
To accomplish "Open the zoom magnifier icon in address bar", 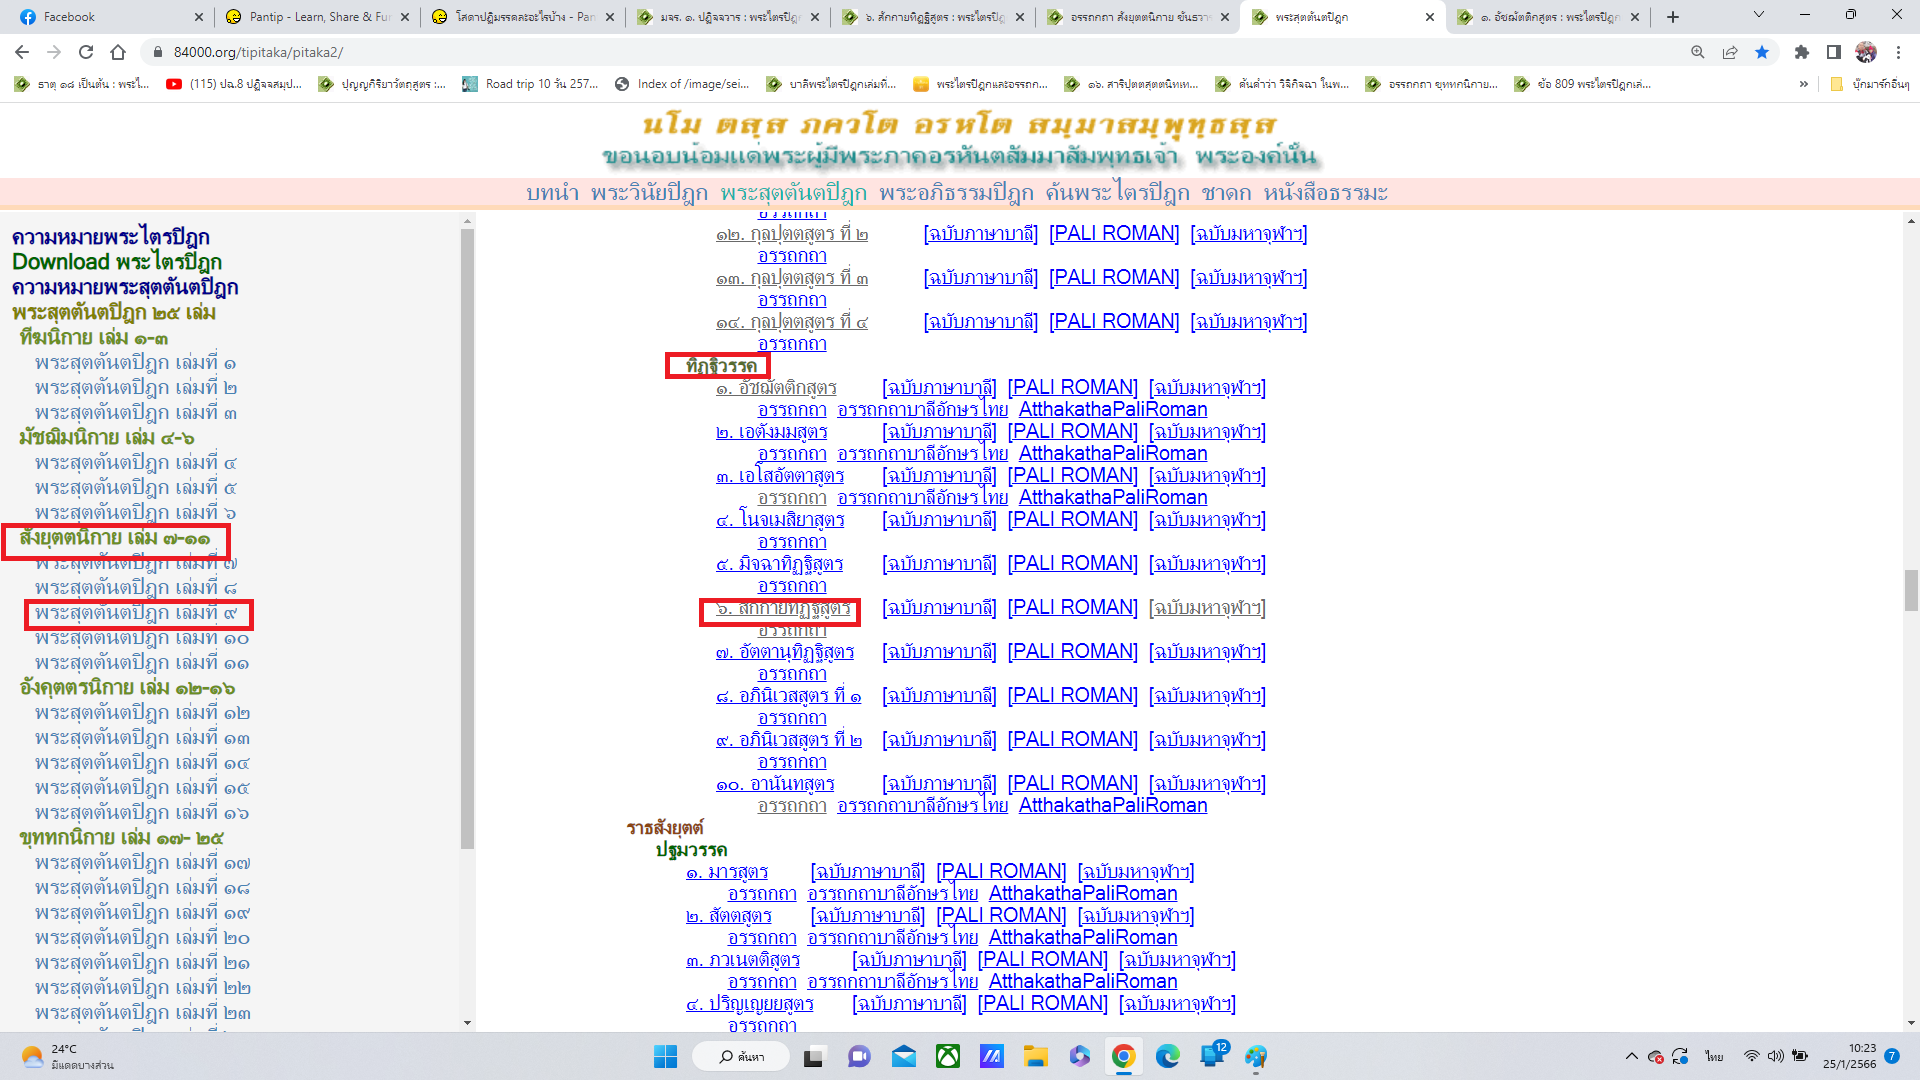I will [1697, 52].
